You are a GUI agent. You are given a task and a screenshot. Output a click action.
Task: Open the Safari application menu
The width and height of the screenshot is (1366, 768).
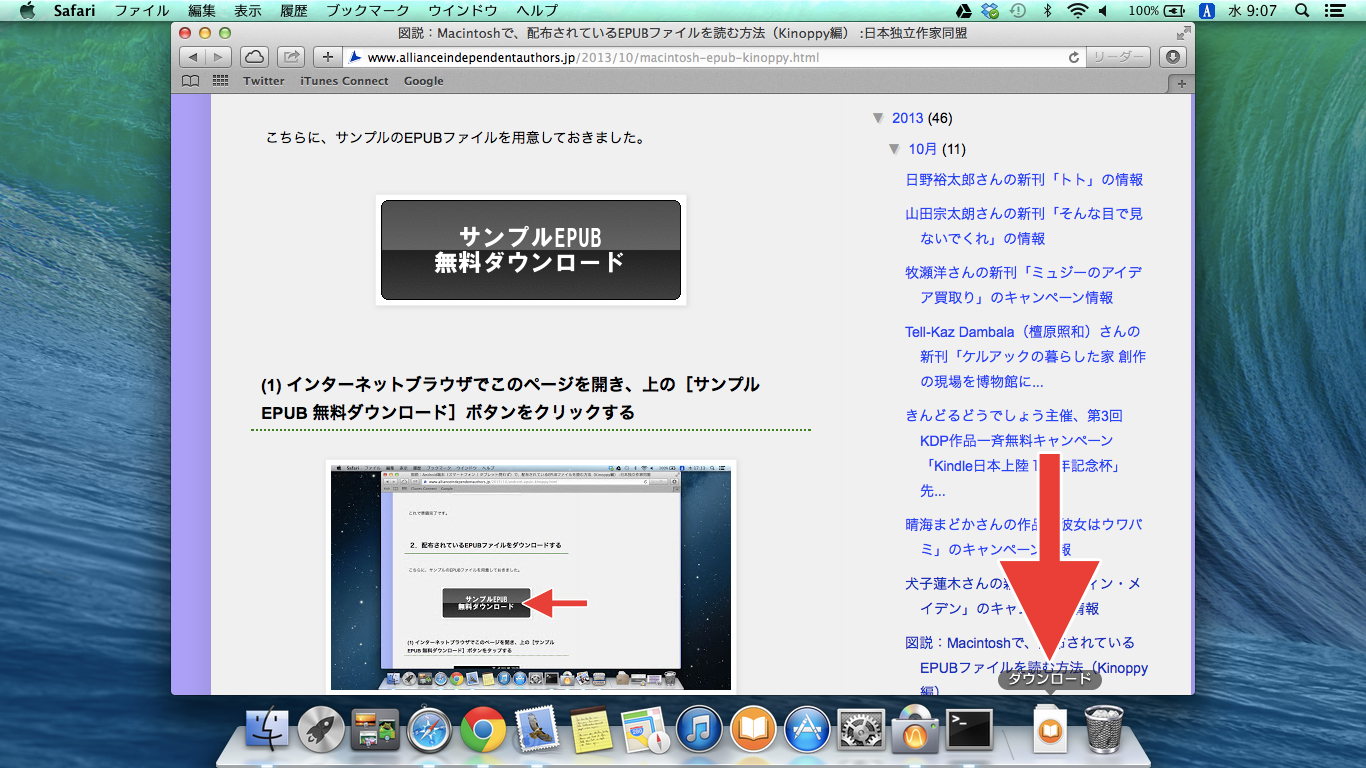click(x=74, y=11)
